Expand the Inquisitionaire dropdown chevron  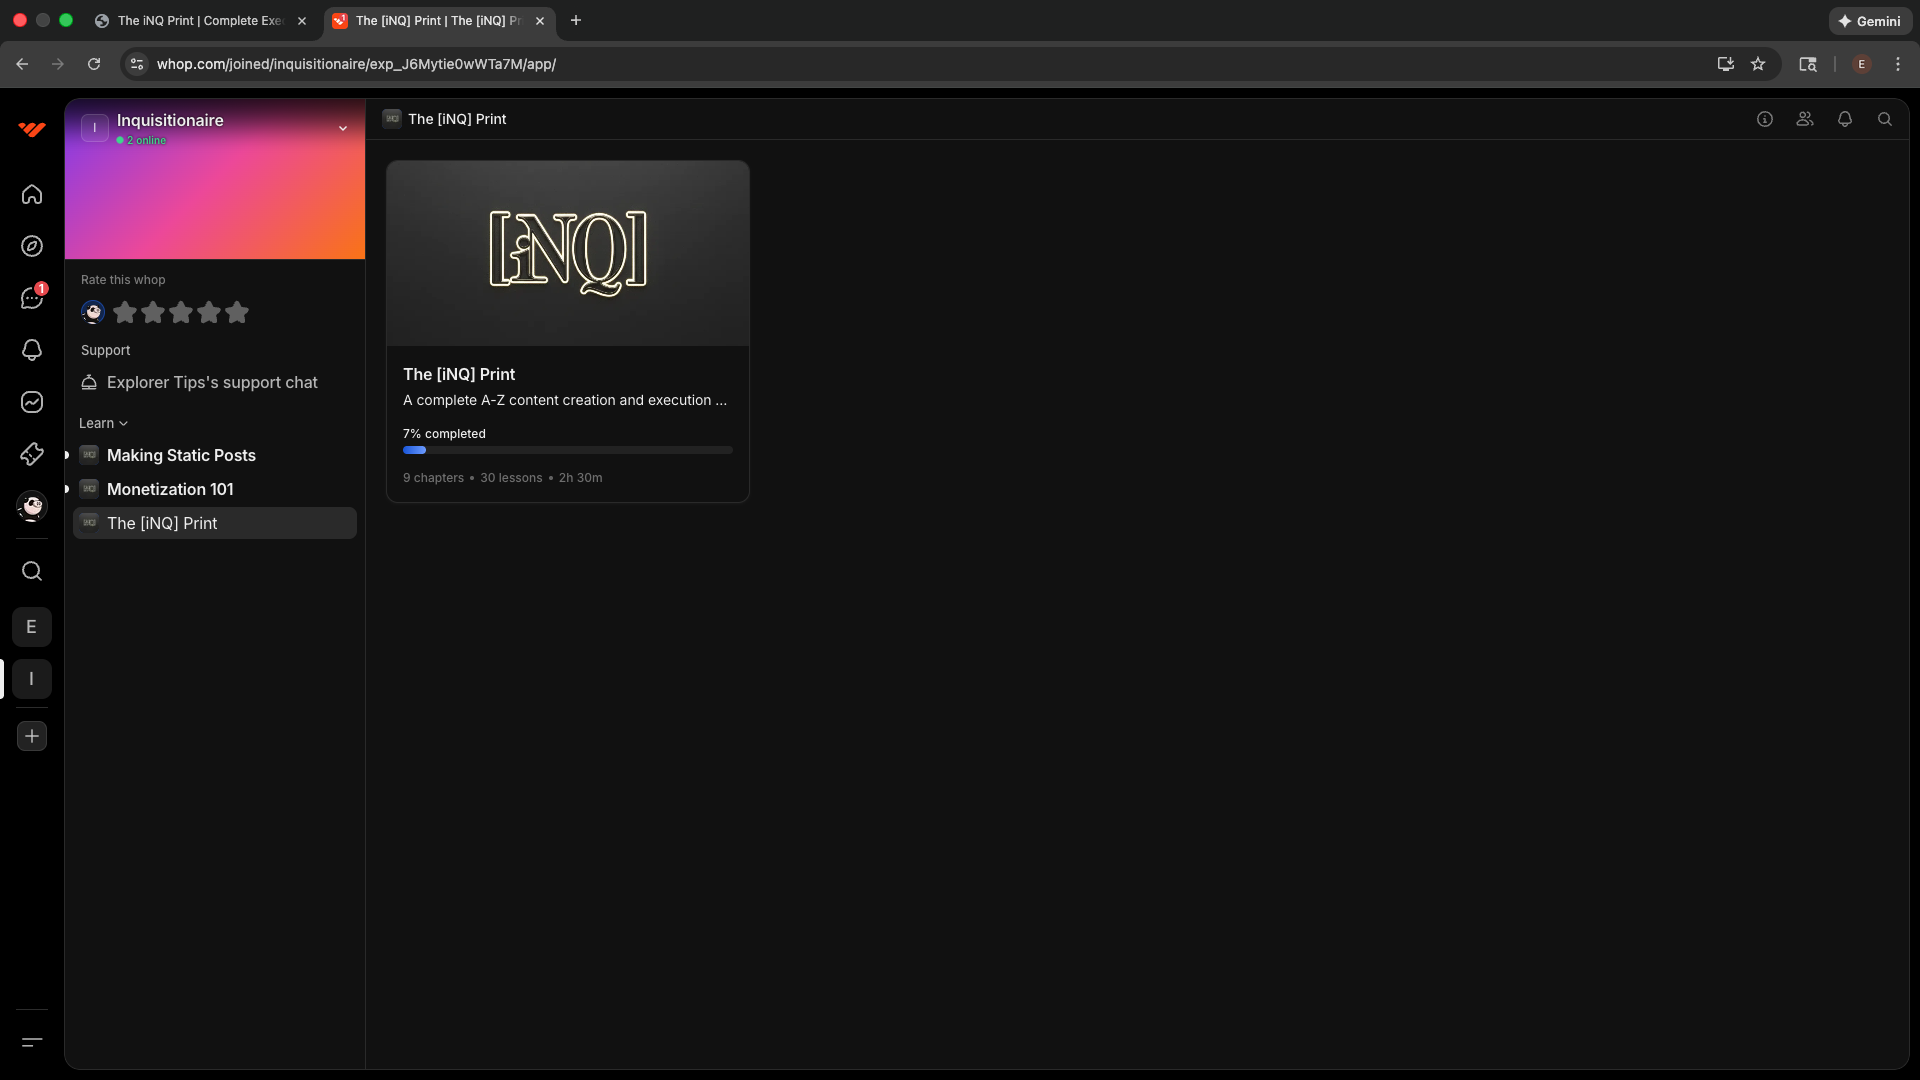tap(343, 128)
